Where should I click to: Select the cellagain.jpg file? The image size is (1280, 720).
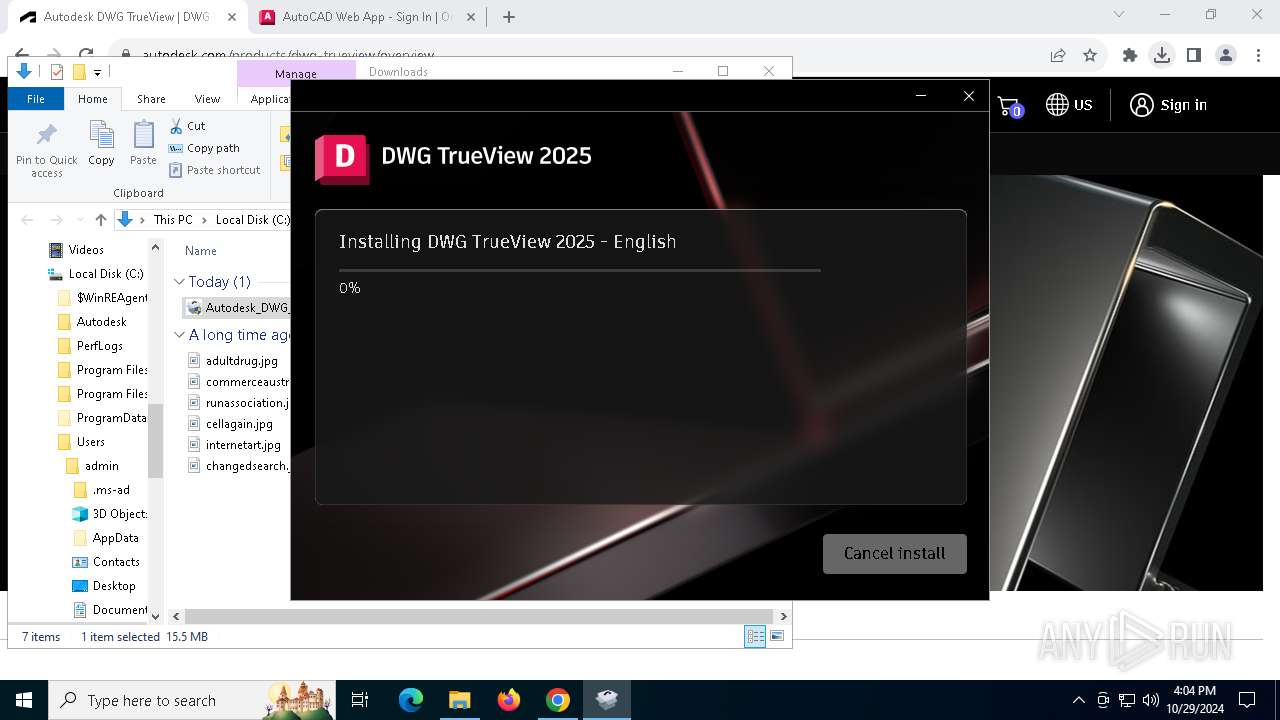(239, 424)
